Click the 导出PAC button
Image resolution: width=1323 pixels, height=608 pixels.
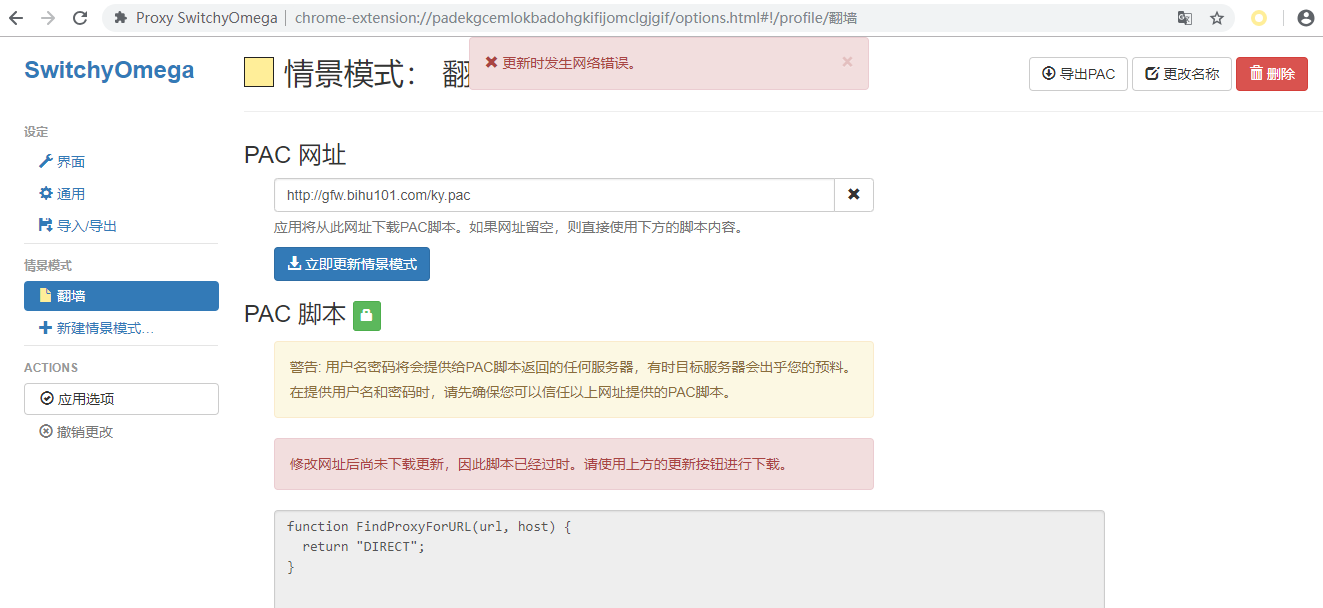pyautogui.click(x=1078, y=74)
